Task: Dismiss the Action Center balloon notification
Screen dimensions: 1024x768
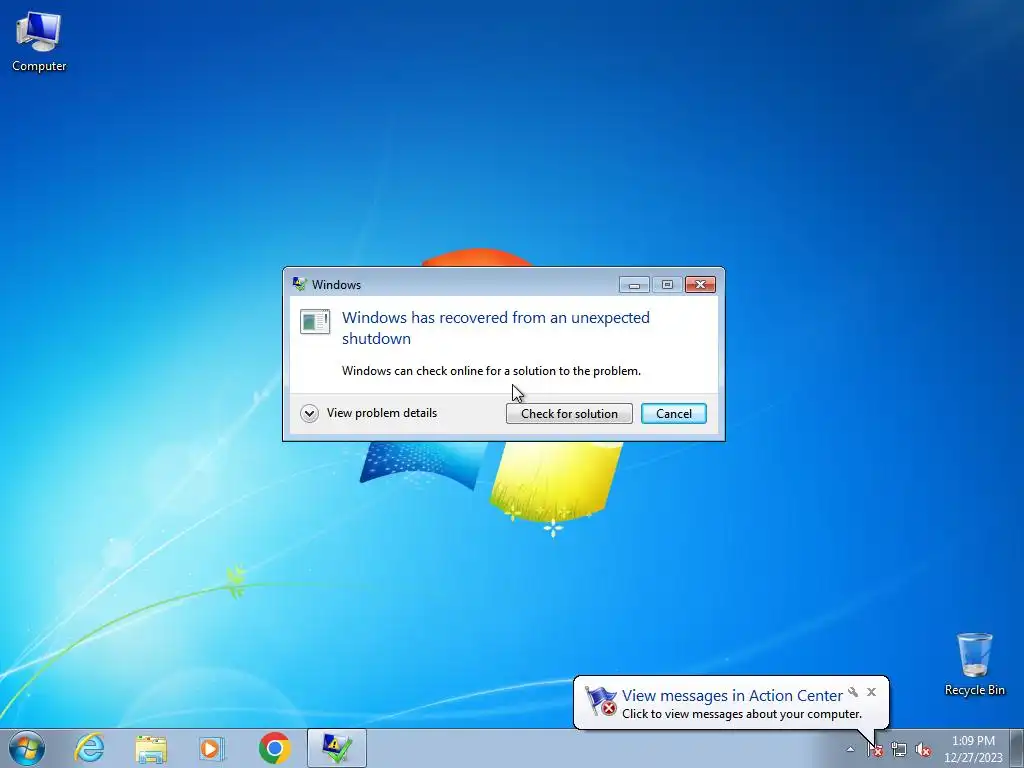Action: (871, 692)
